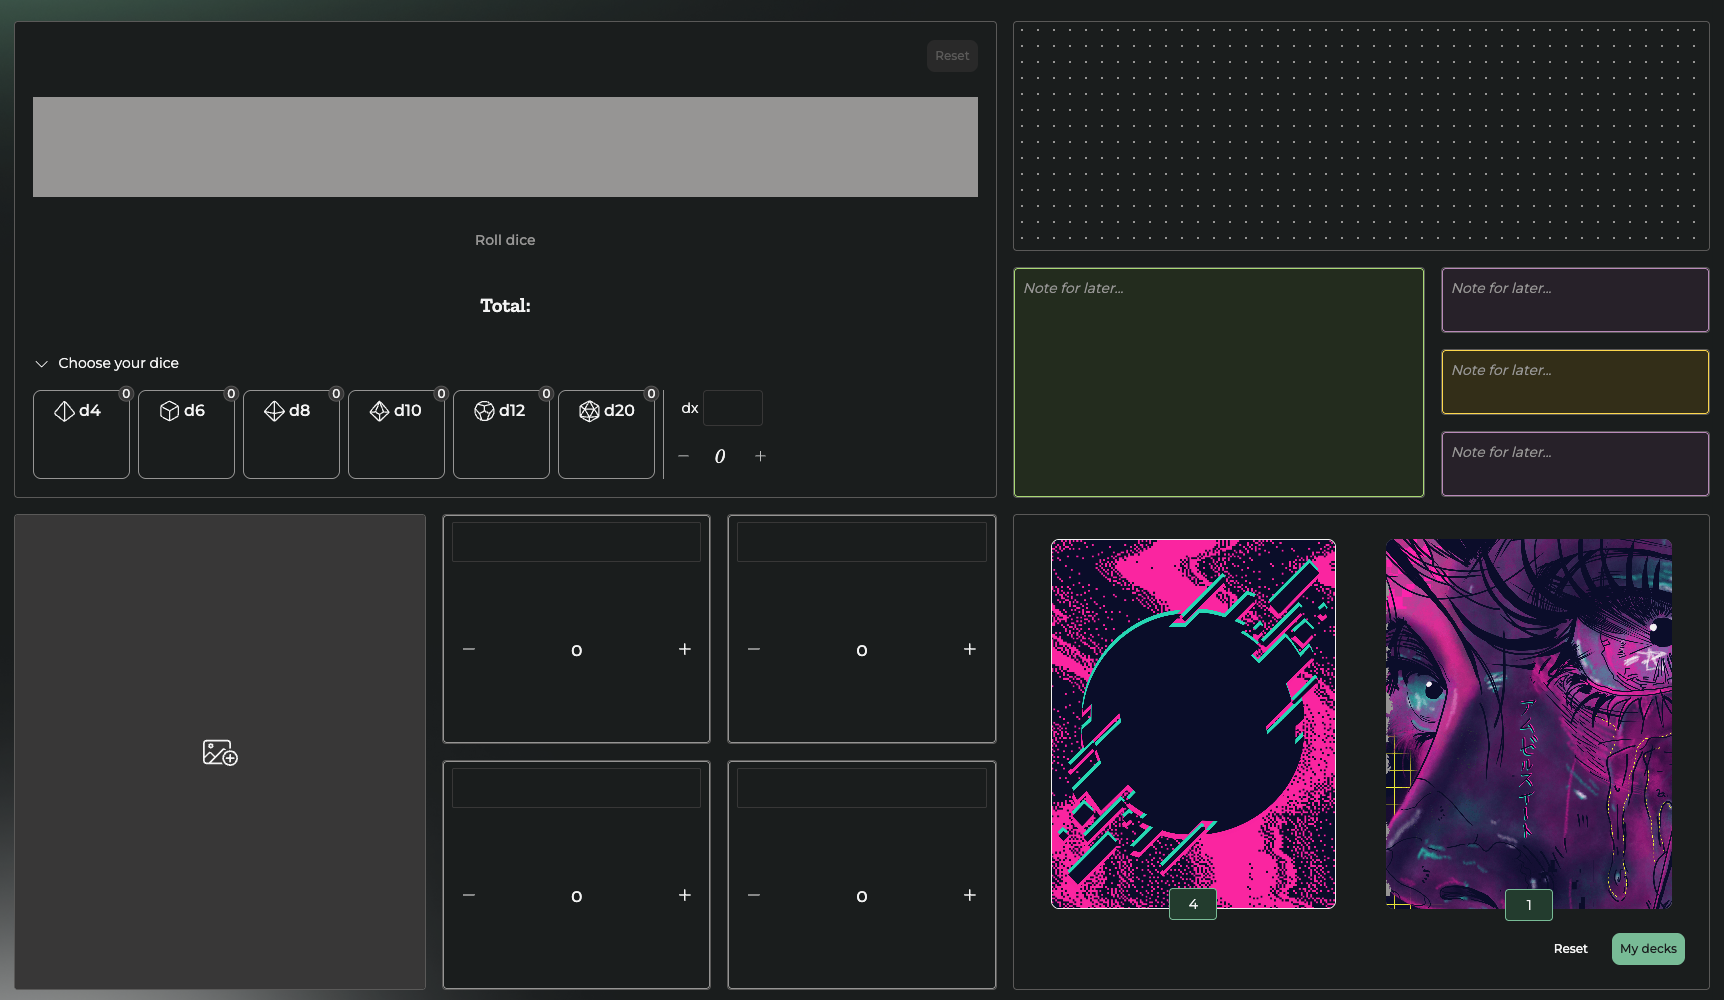Screen dimensions: 1724x1000
Task: Pick the d10 die
Action: [x=396, y=434]
